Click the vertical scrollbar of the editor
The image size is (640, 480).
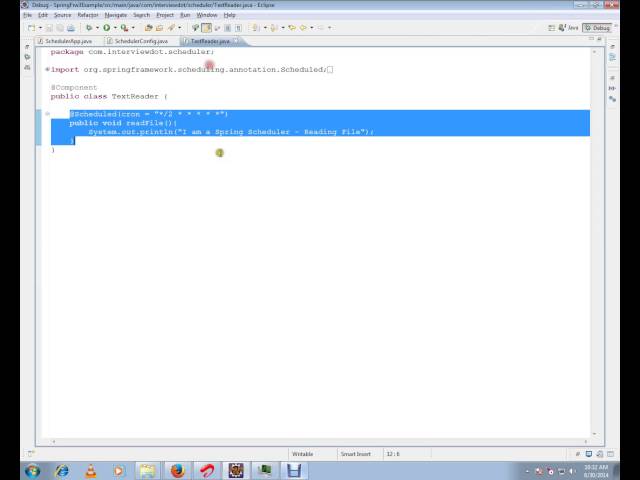click(x=594, y=242)
